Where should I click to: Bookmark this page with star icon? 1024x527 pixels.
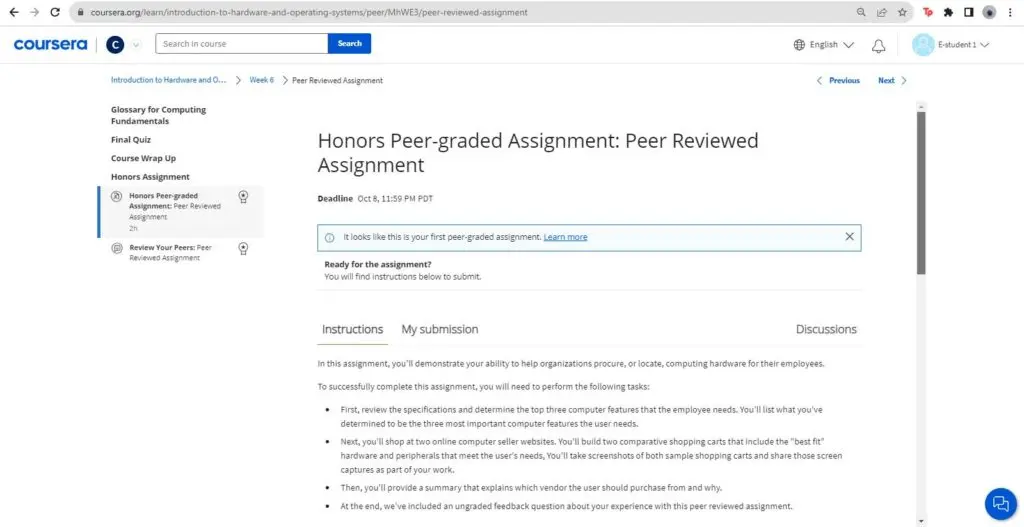click(902, 12)
